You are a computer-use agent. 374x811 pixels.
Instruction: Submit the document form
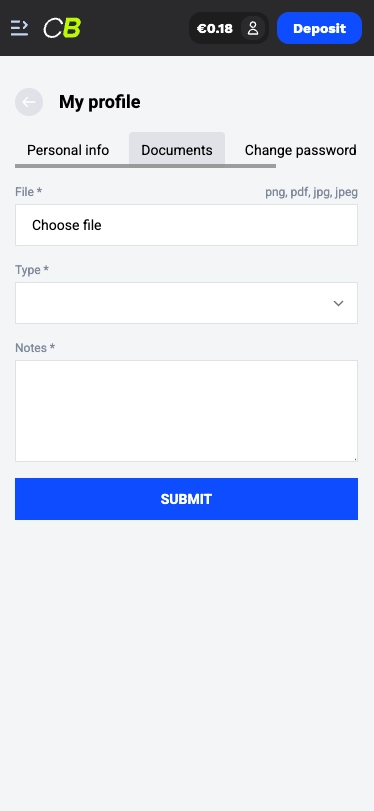(x=186, y=499)
